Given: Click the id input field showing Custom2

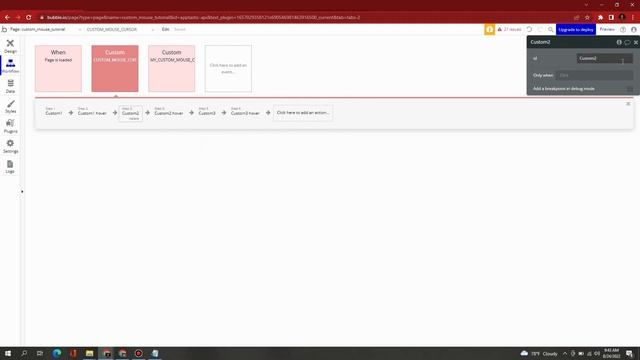Looking at the screenshot, I should click(x=604, y=58).
